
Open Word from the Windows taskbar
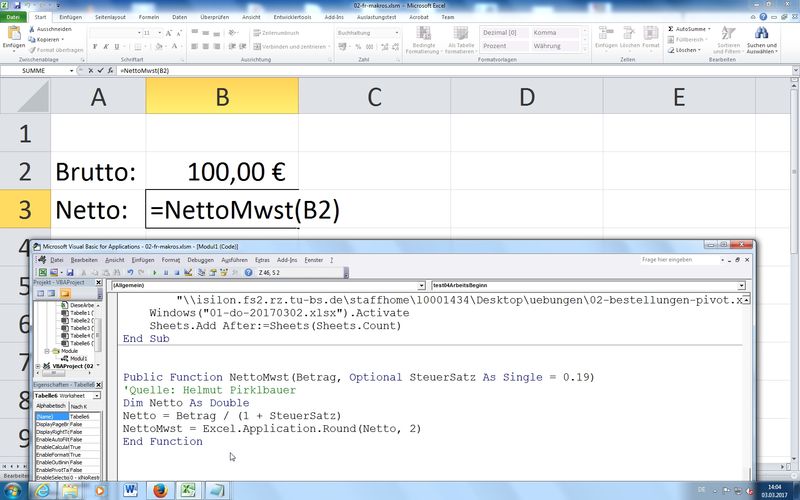pos(131,491)
